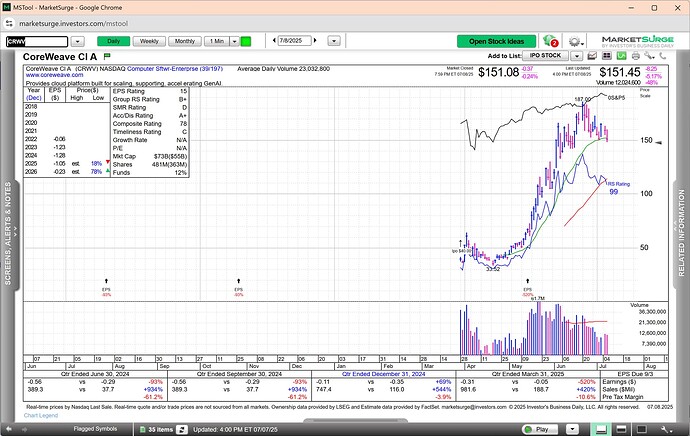Open the 1 Min interval dropdown
The height and width of the screenshot is (436, 690).
235,41
